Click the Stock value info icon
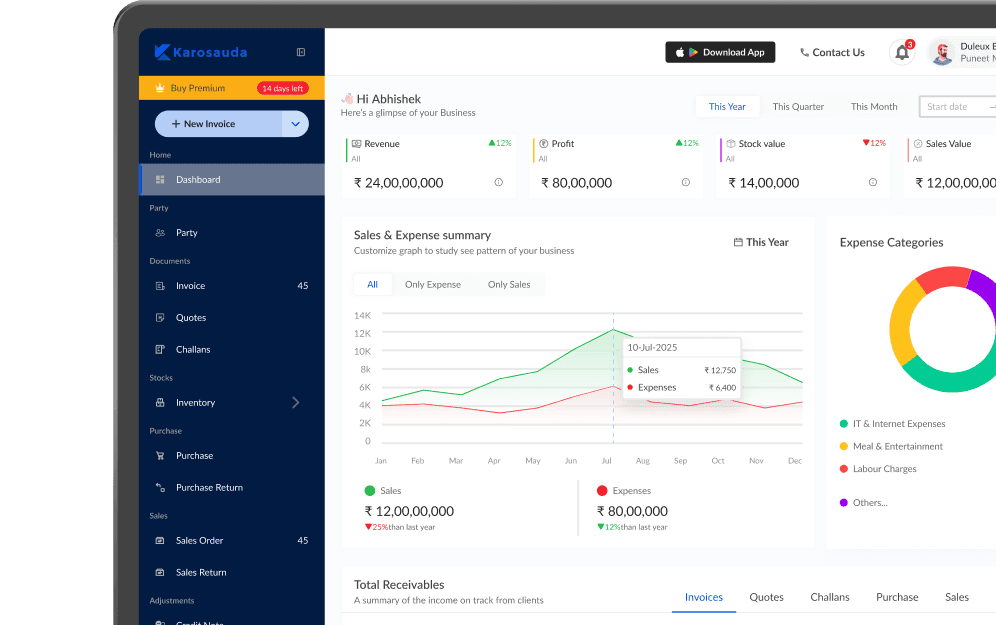The image size is (996, 625). click(x=872, y=182)
